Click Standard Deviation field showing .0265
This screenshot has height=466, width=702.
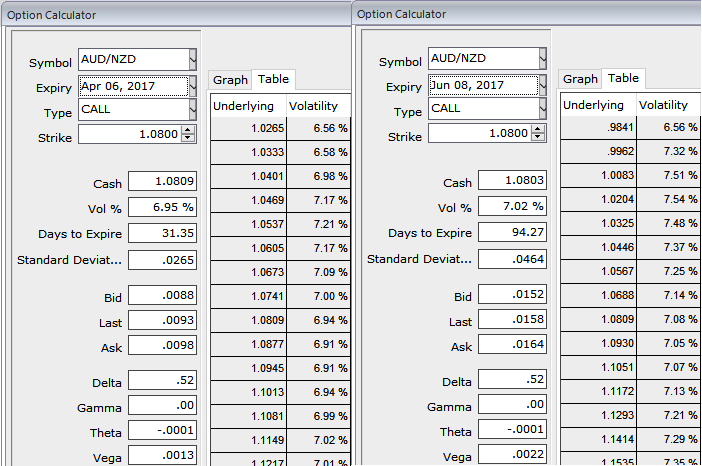coord(163,260)
